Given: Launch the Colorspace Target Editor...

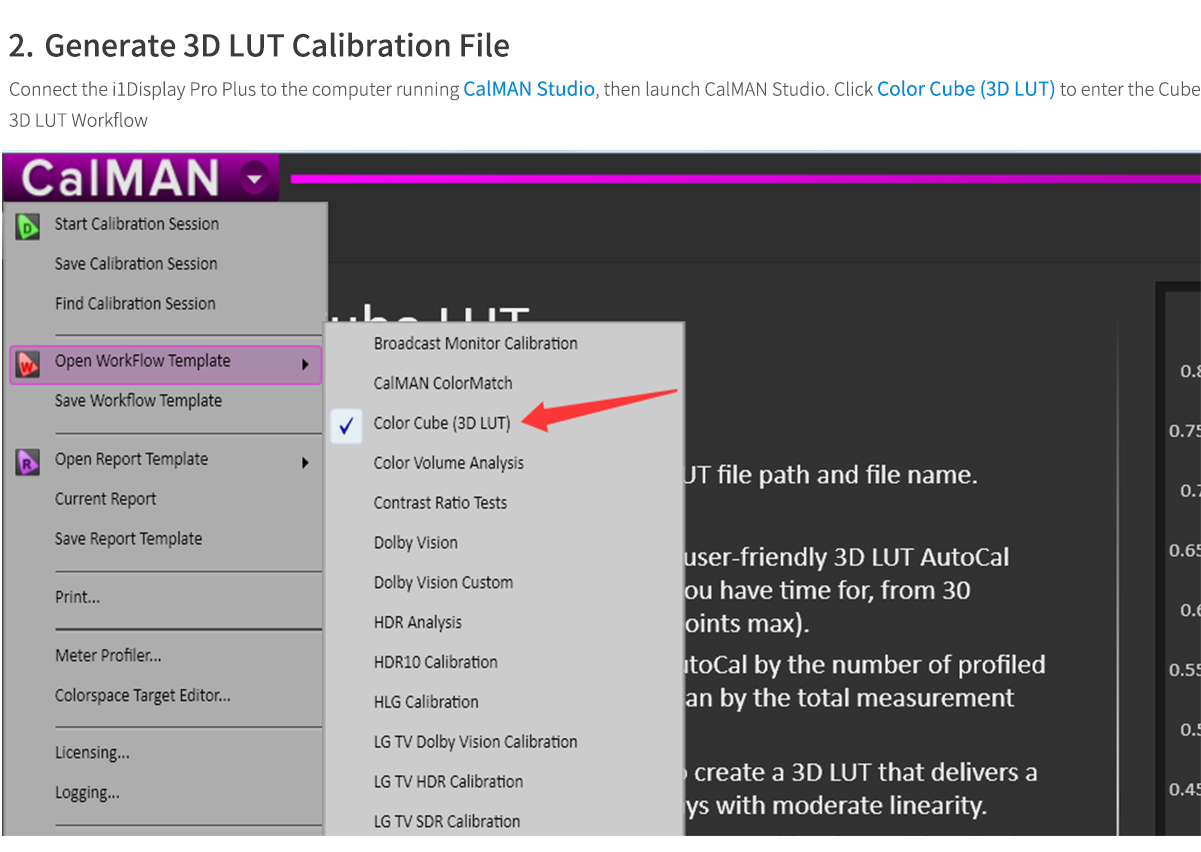Looking at the screenshot, I should pyautogui.click(x=143, y=696).
